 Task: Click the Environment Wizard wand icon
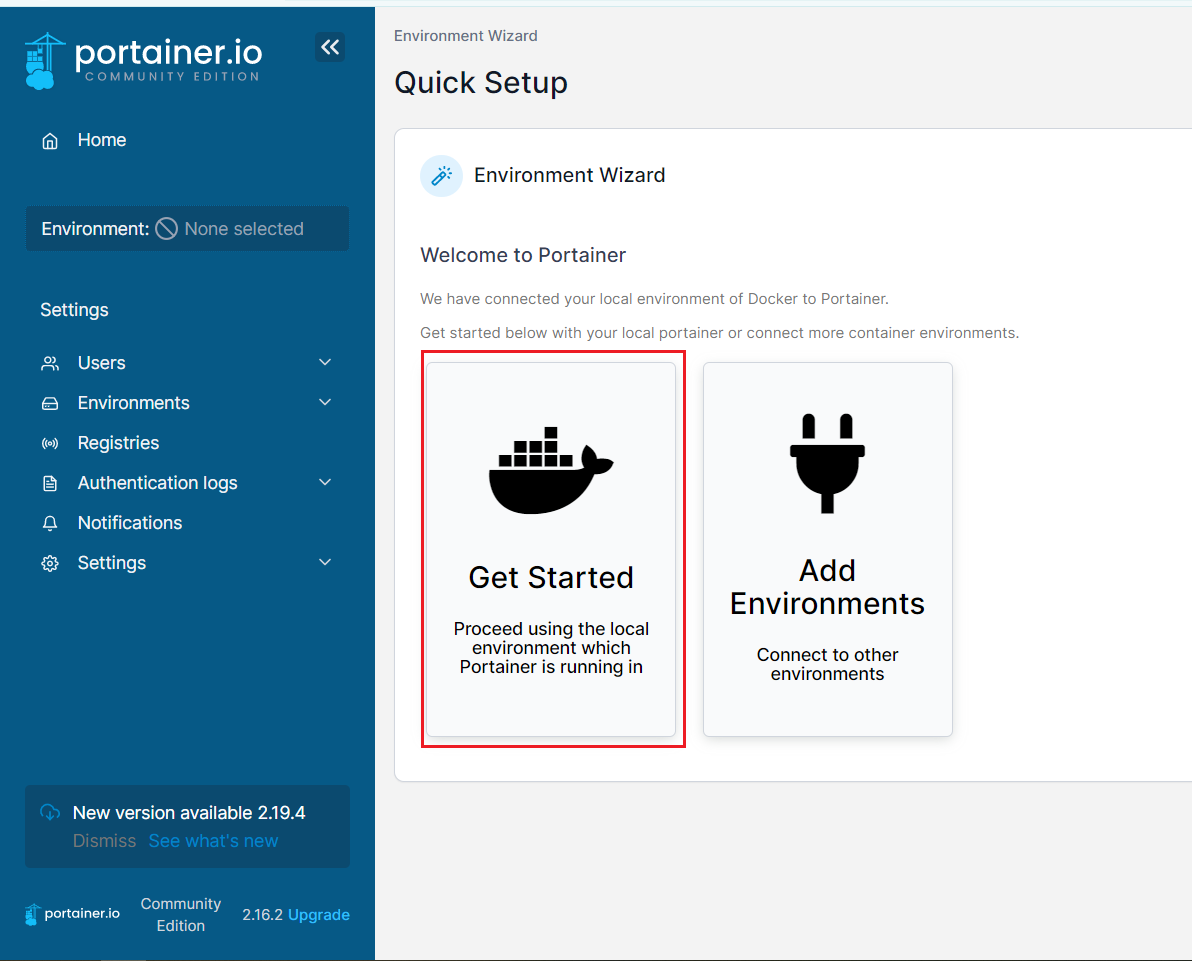[442, 176]
